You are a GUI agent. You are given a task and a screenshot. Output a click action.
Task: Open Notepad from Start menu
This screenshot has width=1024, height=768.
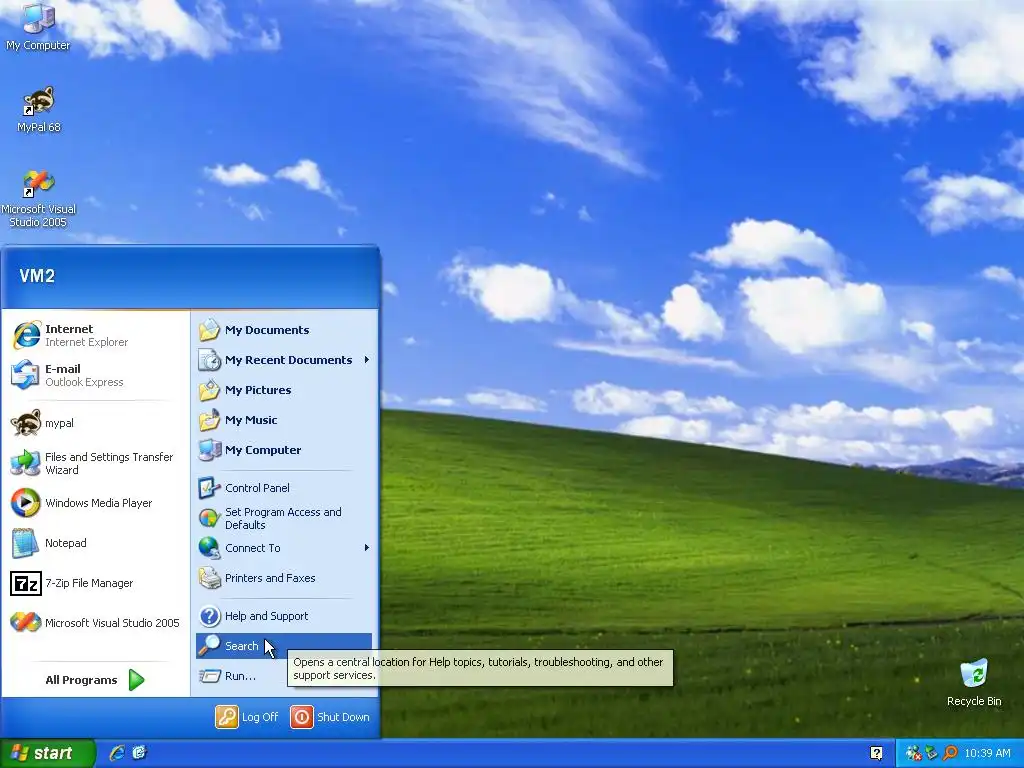click(x=96, y=543)
